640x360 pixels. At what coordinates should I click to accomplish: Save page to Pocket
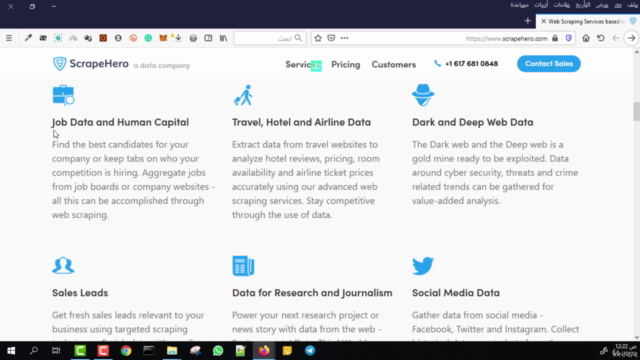point(331,38)
